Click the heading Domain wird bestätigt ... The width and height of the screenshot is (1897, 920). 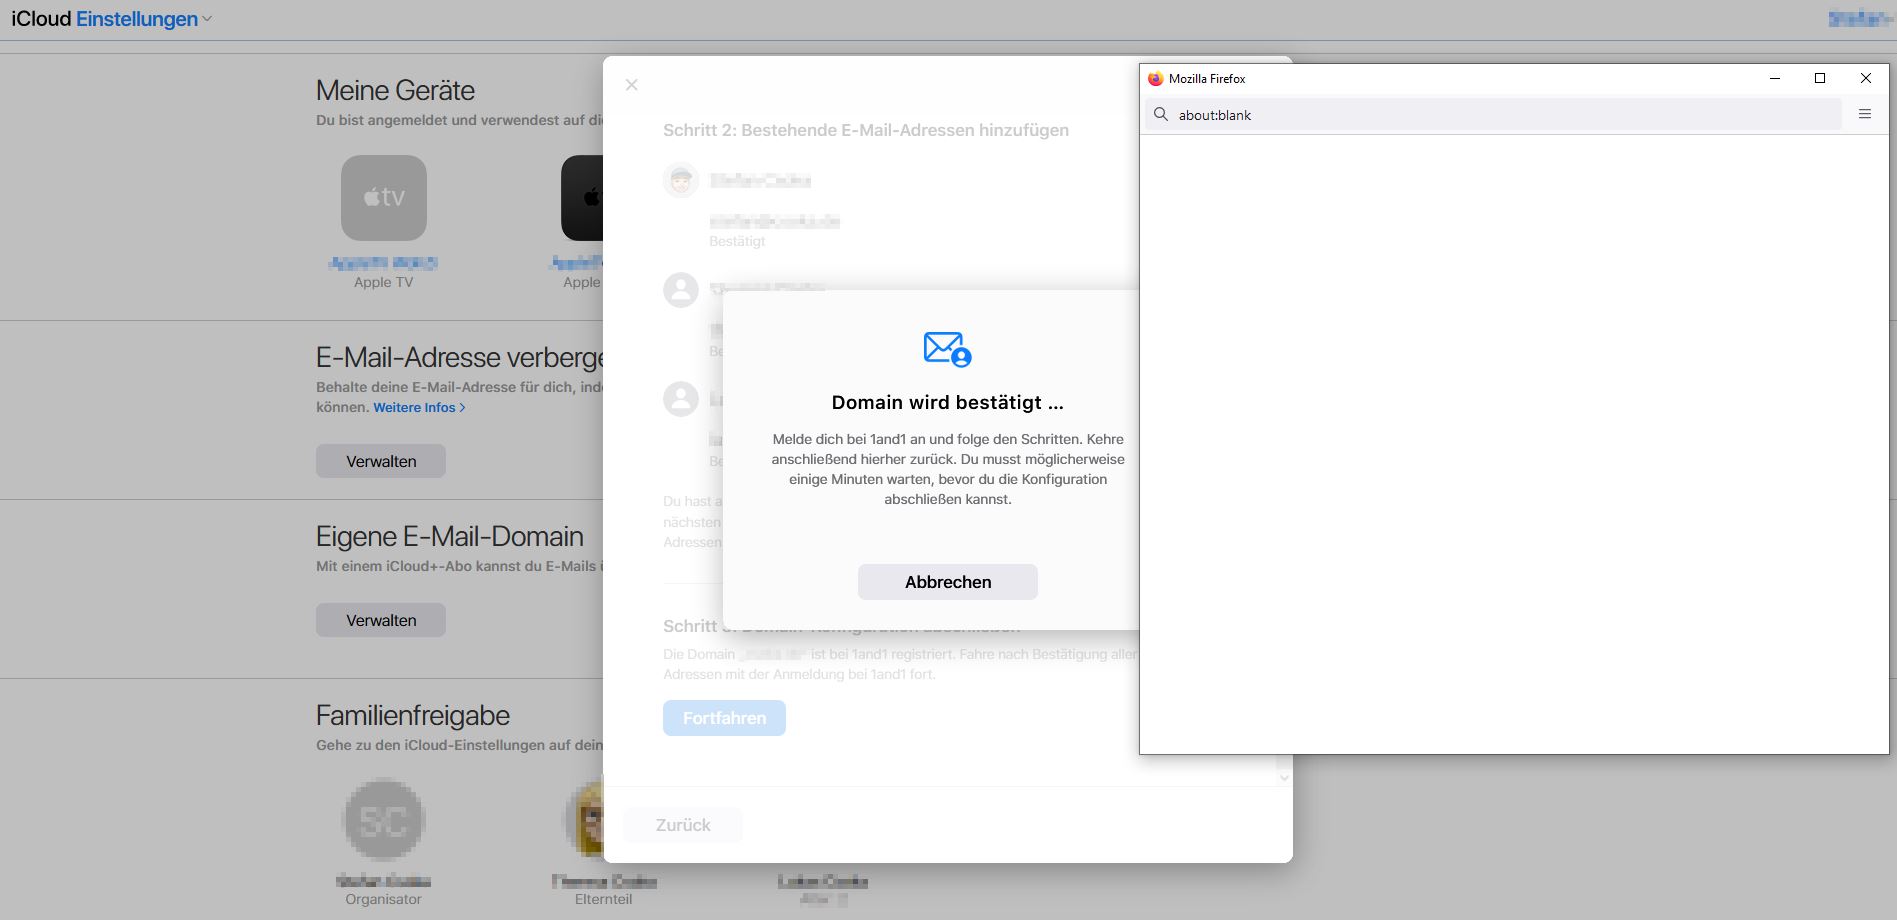[x=947, y=403]
